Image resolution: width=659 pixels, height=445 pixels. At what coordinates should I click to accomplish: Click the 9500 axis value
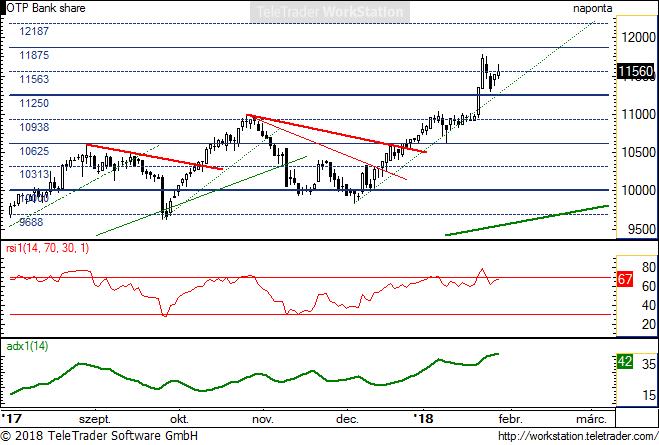tap(642, 229)
